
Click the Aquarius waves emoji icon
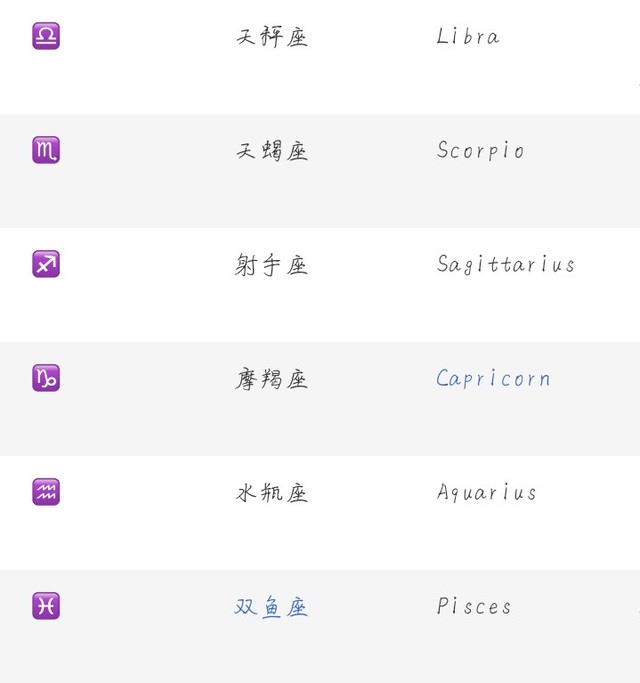pos(46,492)
